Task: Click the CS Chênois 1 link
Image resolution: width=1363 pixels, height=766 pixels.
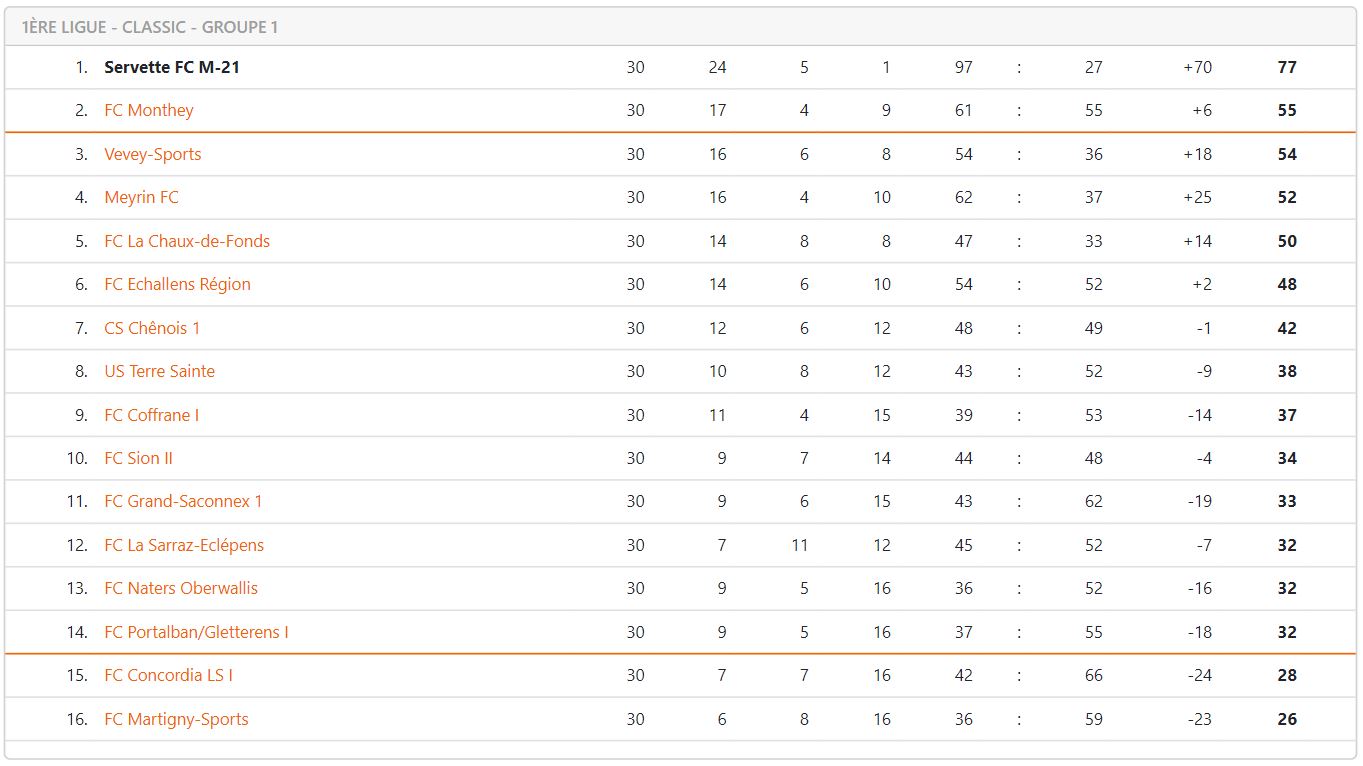Action: point(152,328)
